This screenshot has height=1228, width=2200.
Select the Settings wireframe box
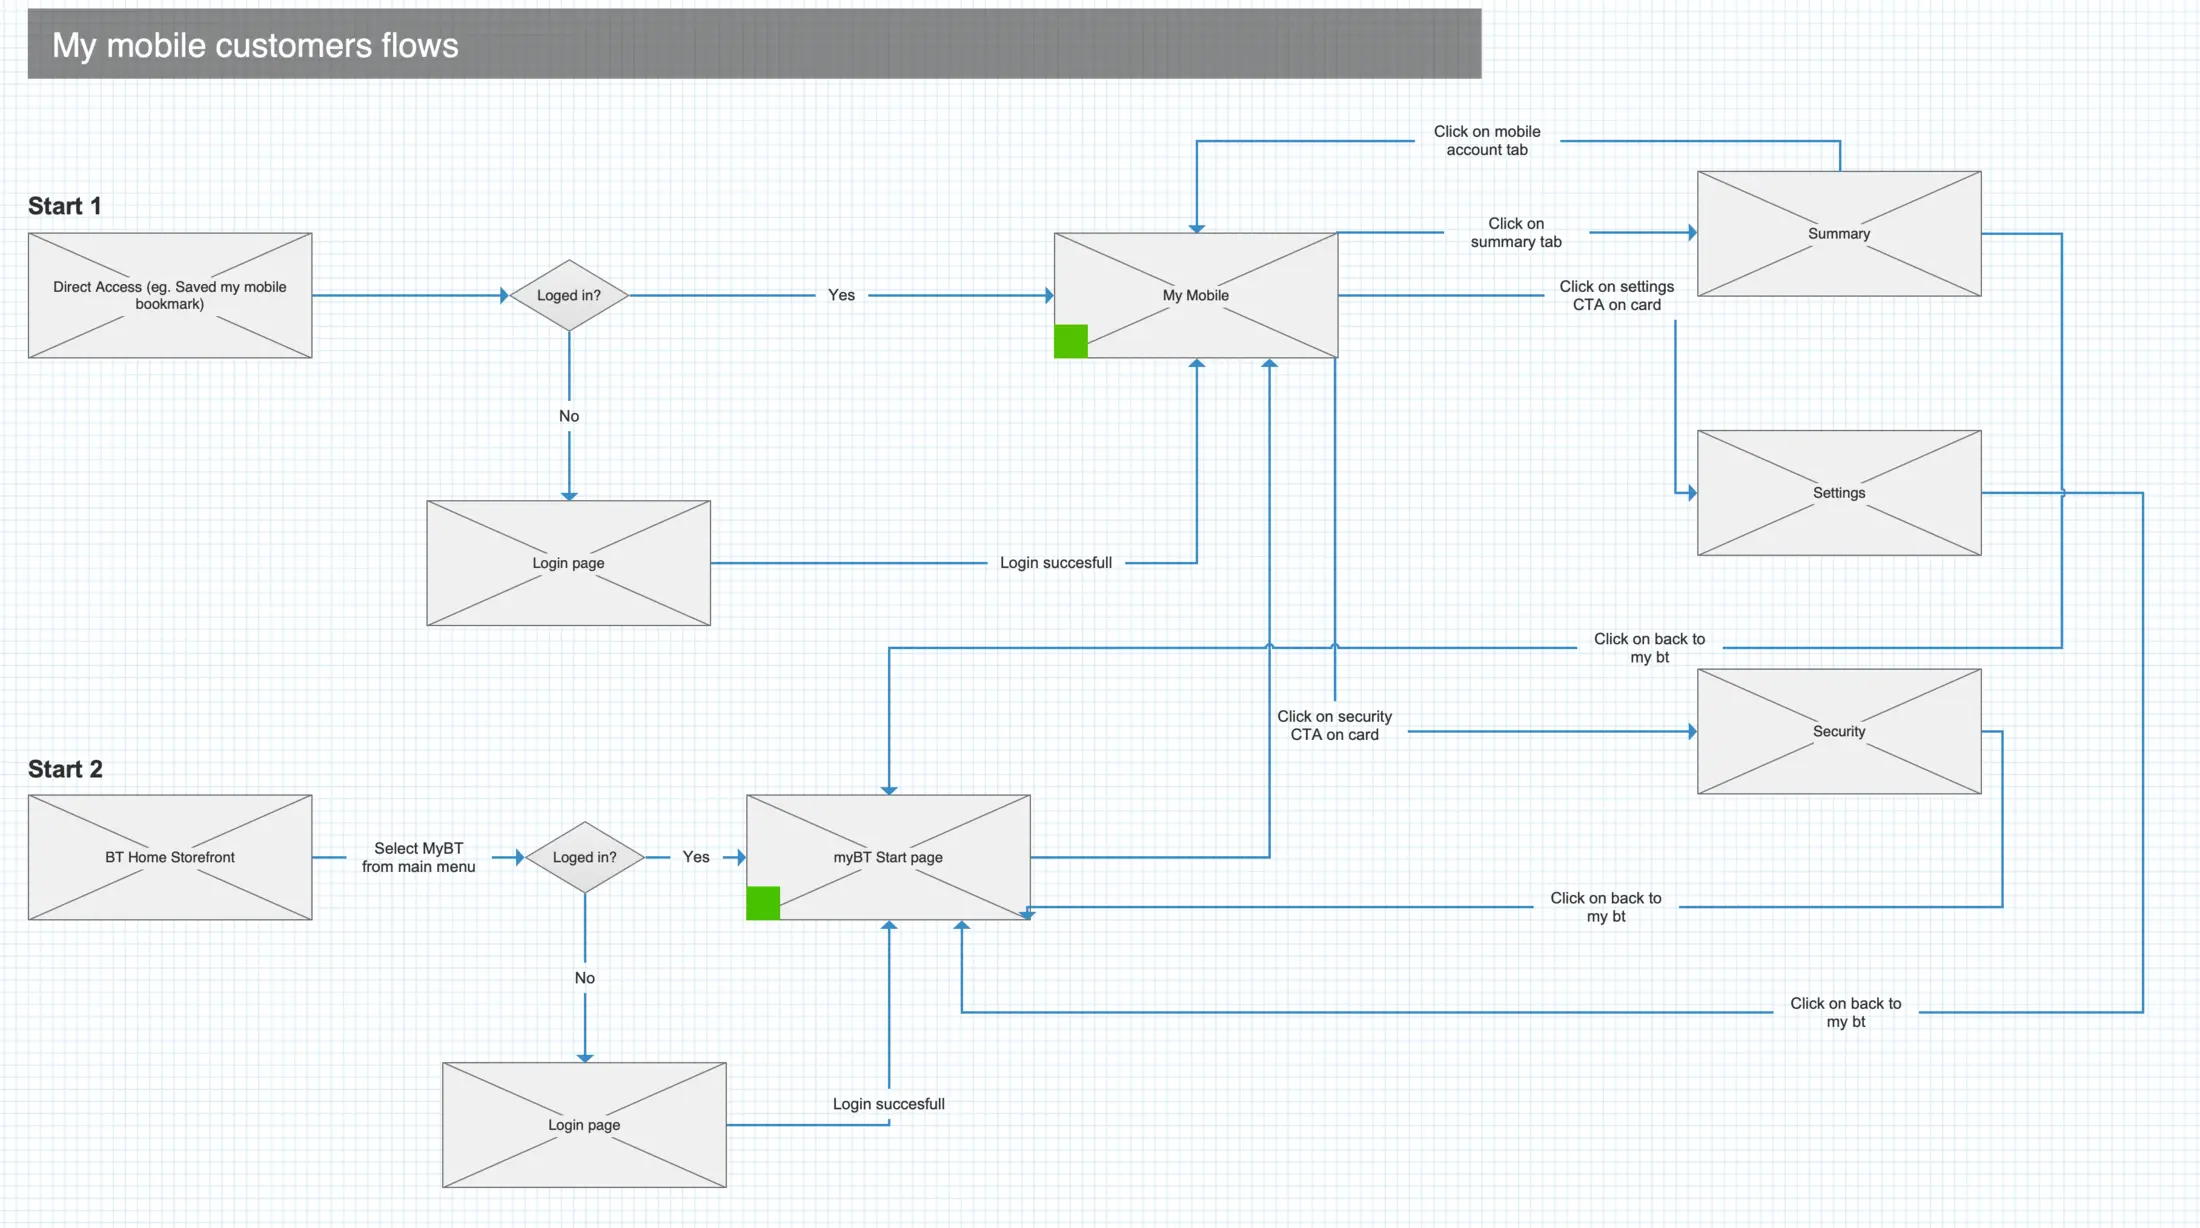1839,493
